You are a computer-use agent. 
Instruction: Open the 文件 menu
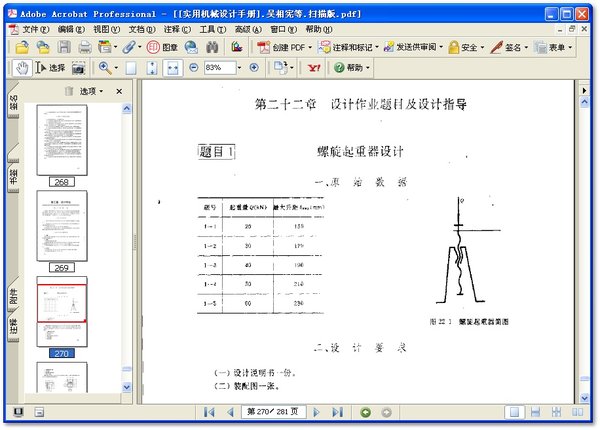36,29
